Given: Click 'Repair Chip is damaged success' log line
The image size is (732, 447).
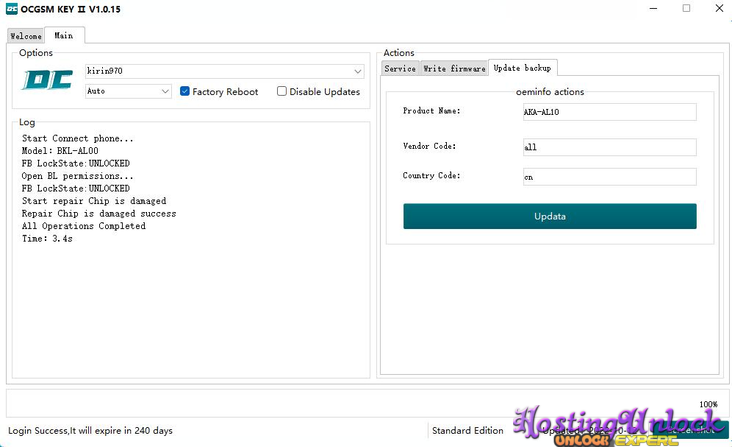Looking at the screenshot, I should [x=99, y=214].
